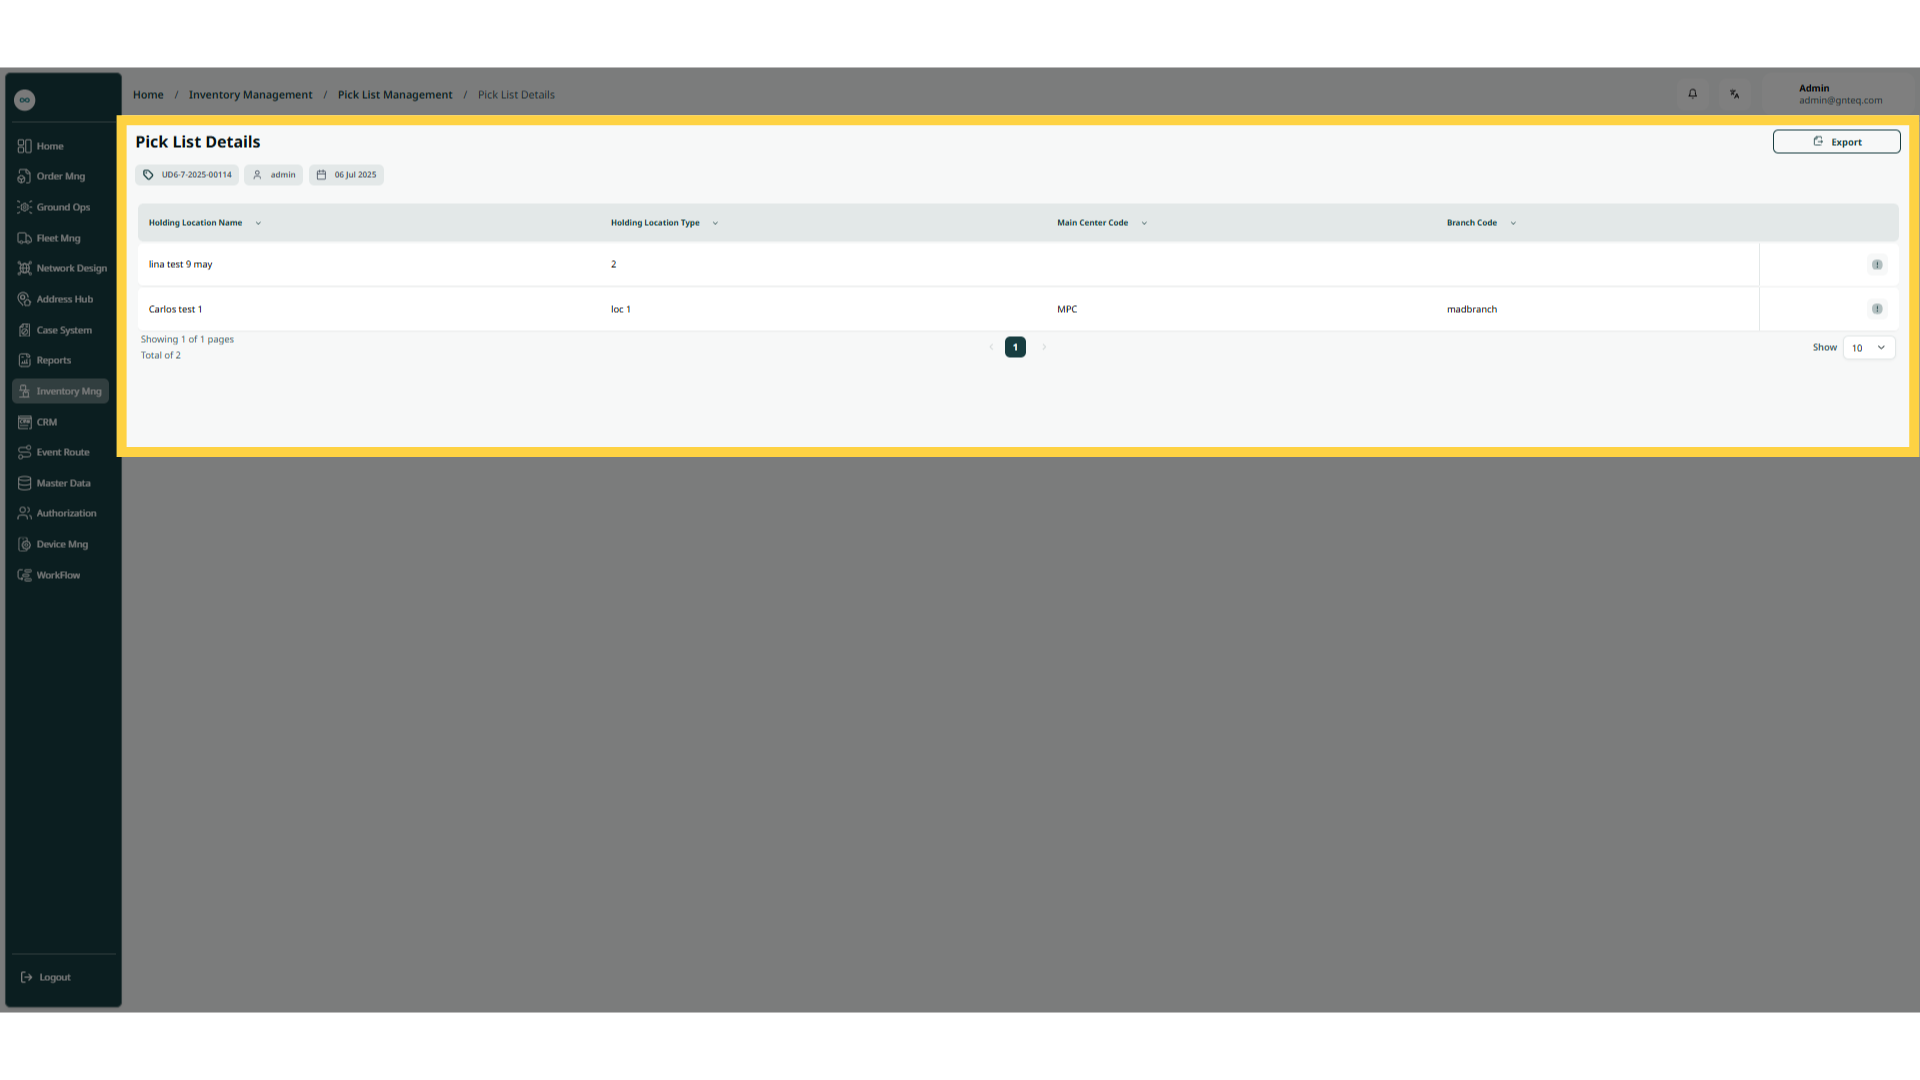Click 'Showing 1 of 1 pages' text
Screen dimensions: 1920x1080
pos(187,339)
